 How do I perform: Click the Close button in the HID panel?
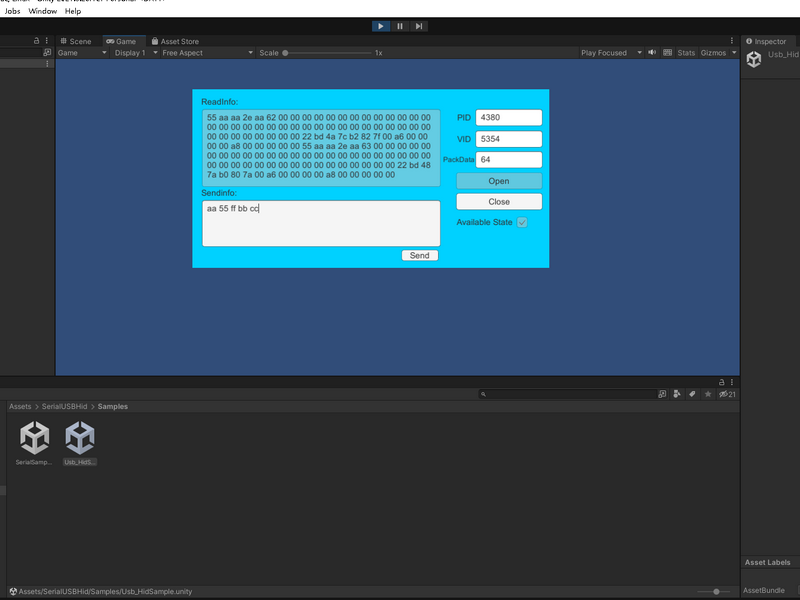coord(499,202)
